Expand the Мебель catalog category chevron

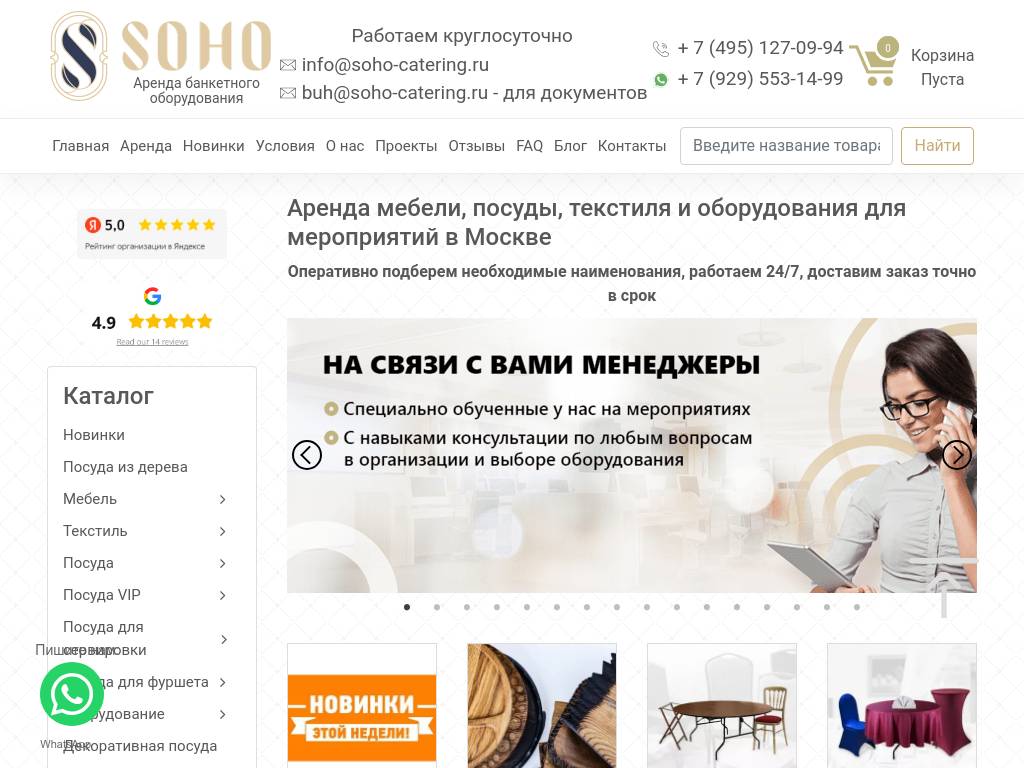[x=223, y=500]
